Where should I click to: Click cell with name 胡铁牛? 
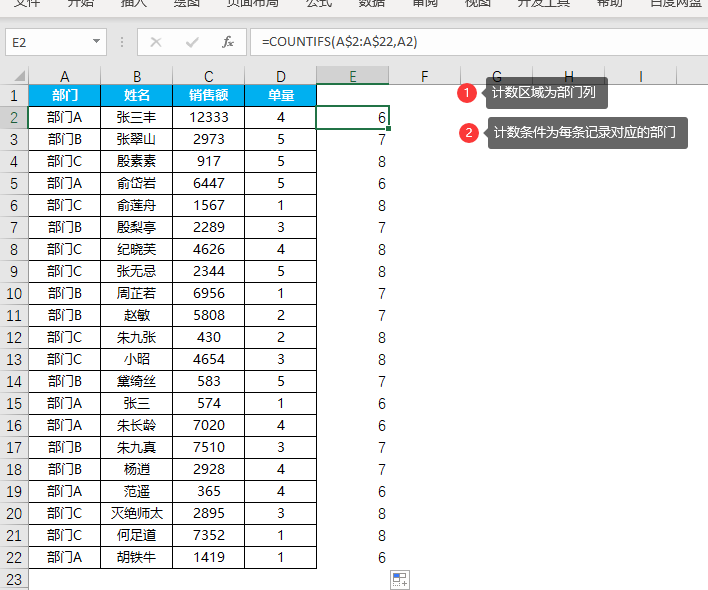coord(136,557)
